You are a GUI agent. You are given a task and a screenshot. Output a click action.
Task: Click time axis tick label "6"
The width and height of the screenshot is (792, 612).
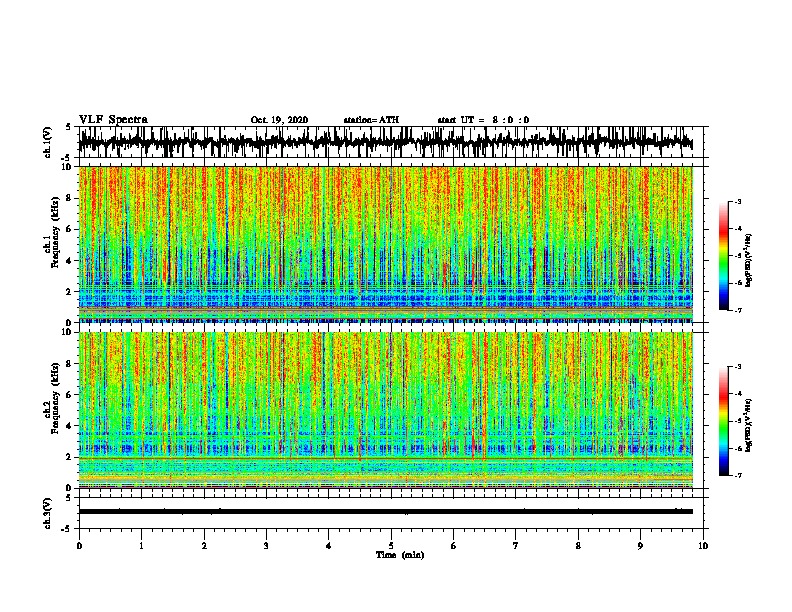pyautogui.click(x=453, y=546)
